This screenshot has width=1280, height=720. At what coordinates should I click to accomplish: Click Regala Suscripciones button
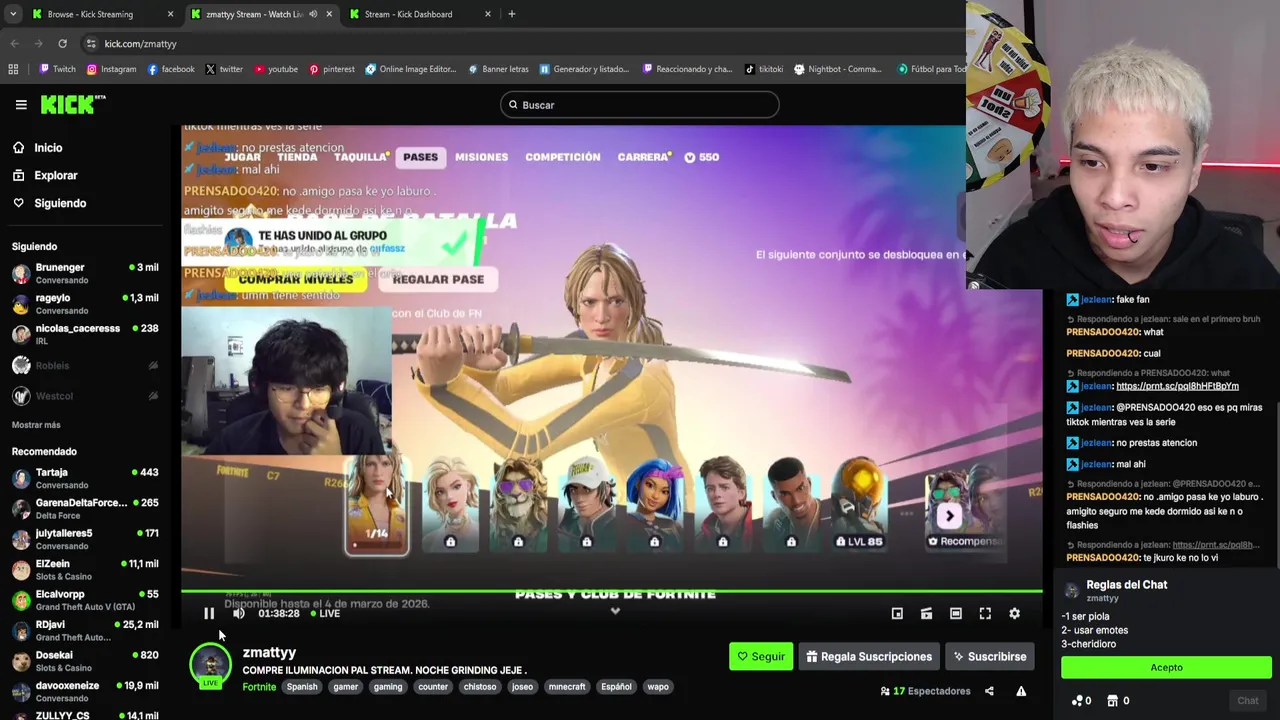pos(869,656)
